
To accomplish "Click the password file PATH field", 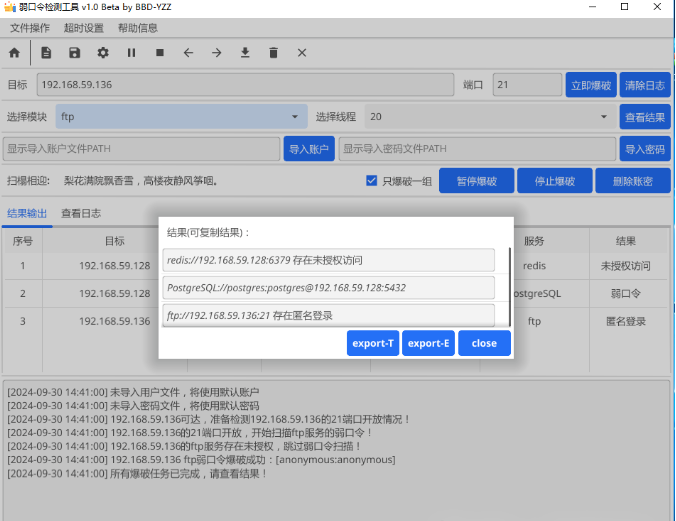I will pos(477,149).
